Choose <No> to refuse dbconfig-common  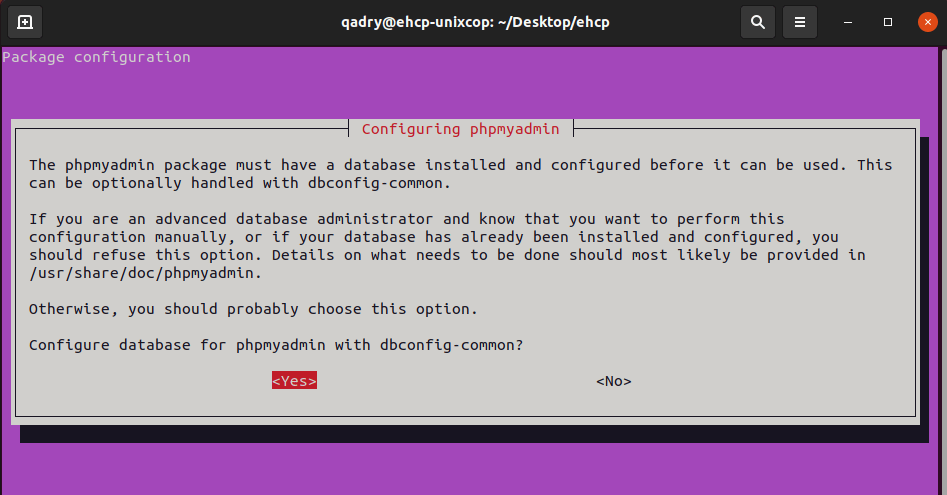point(614,381)
